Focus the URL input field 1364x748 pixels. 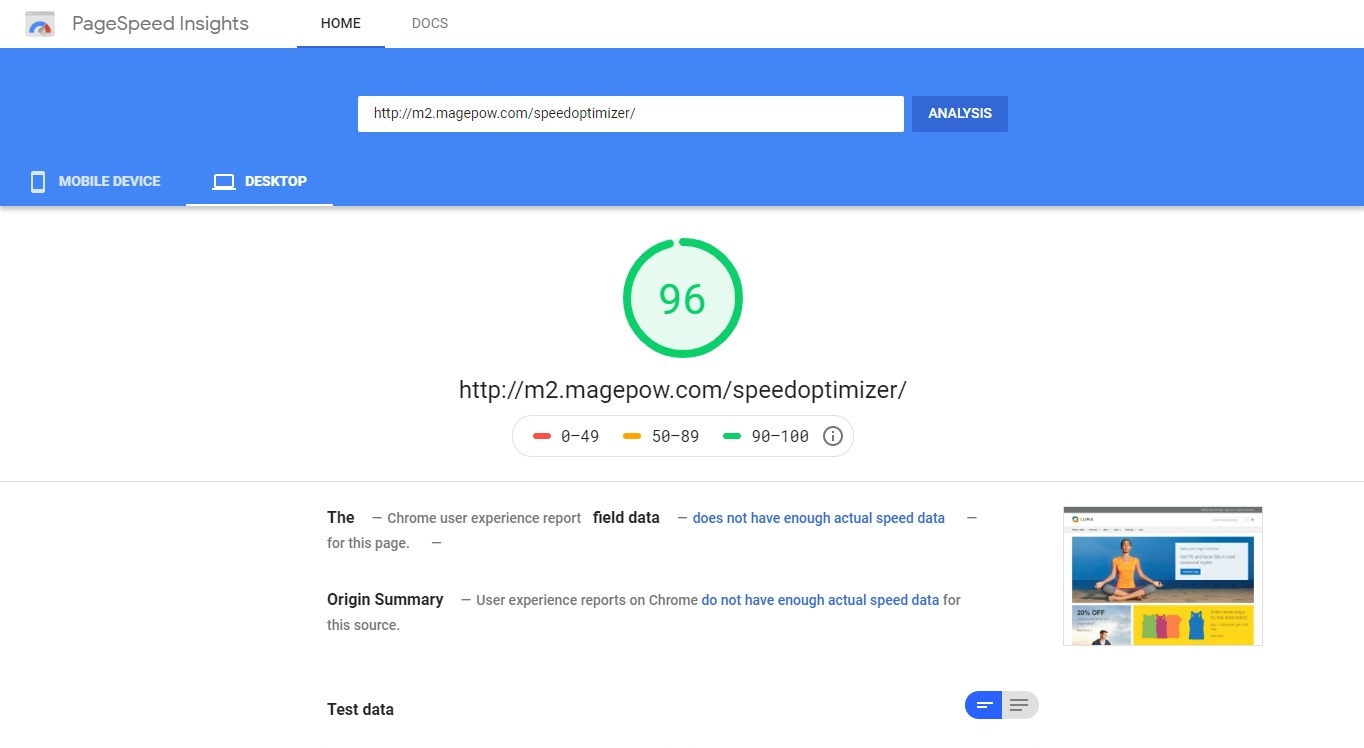tap(631, 114)
